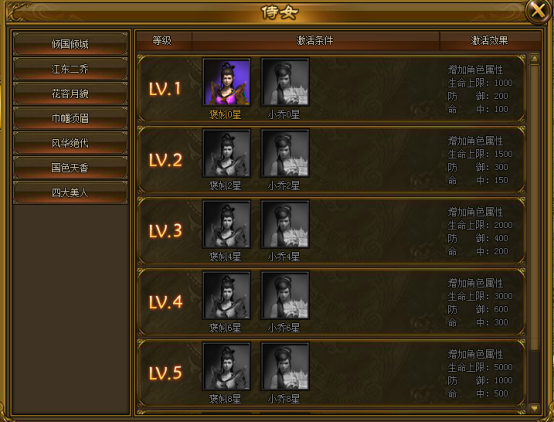
Task: Select the 花容月貌 category
Action: coord(70,93)
